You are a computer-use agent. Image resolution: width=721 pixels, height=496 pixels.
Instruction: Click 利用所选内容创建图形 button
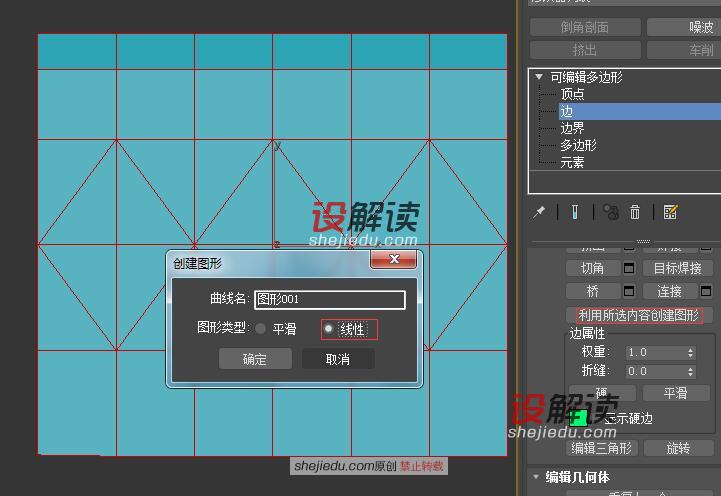639,315
